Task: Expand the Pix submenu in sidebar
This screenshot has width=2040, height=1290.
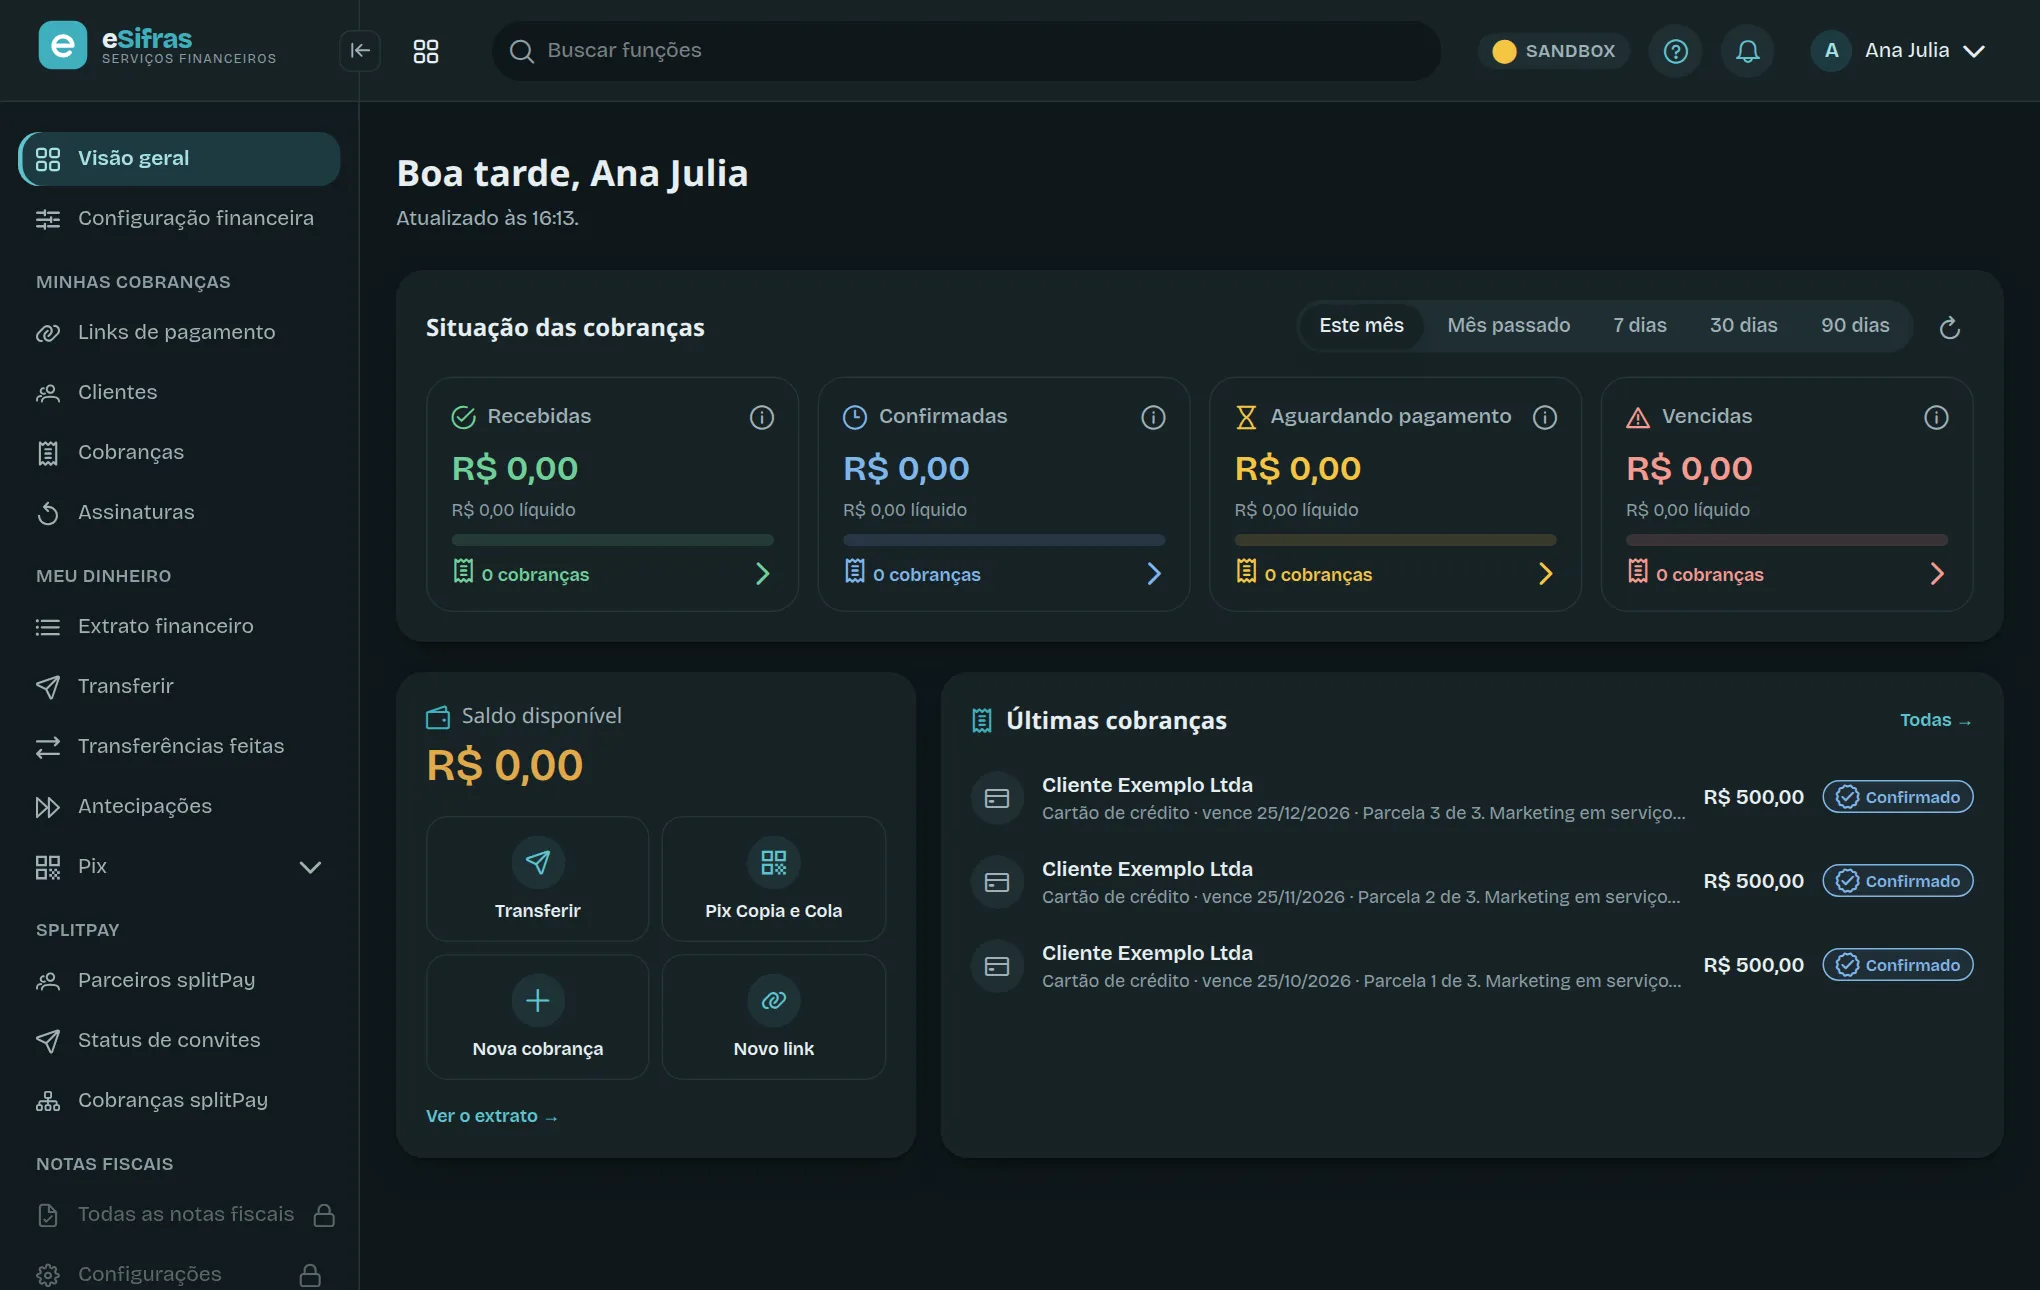Action: pyautogui.click(x=310, y=867)
